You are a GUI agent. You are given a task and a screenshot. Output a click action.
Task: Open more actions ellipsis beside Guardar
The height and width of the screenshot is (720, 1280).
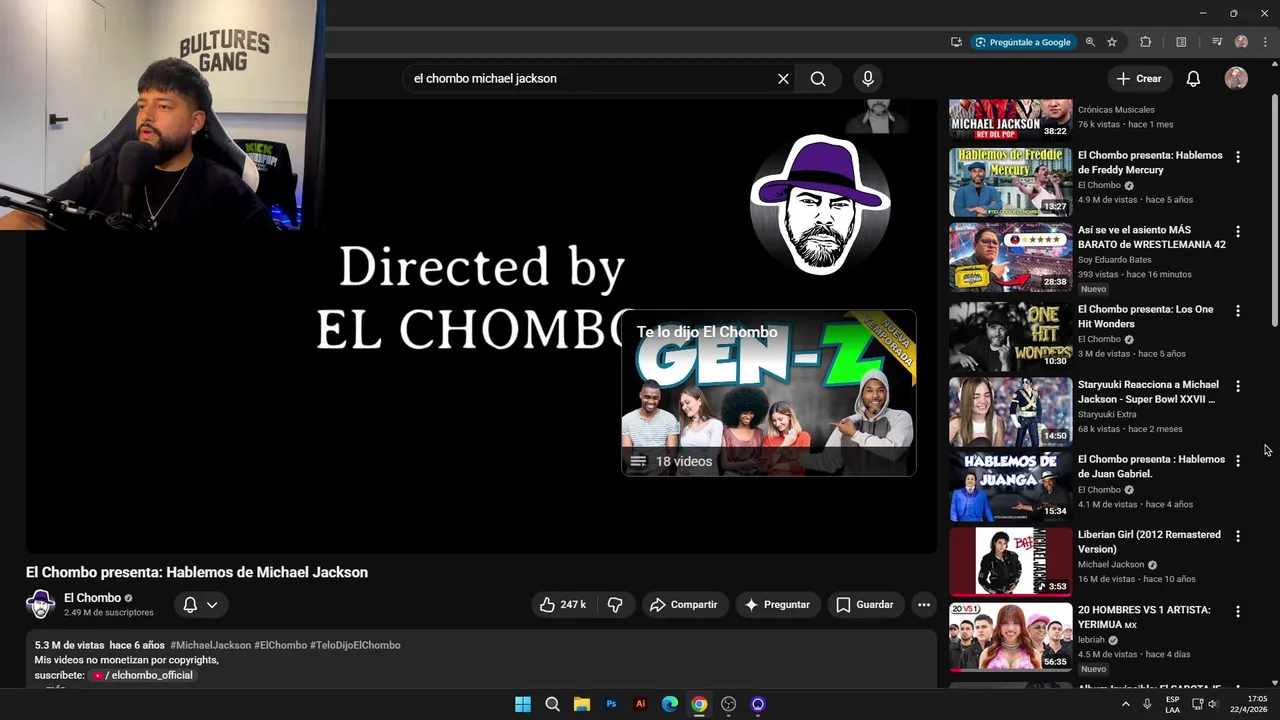924,605
